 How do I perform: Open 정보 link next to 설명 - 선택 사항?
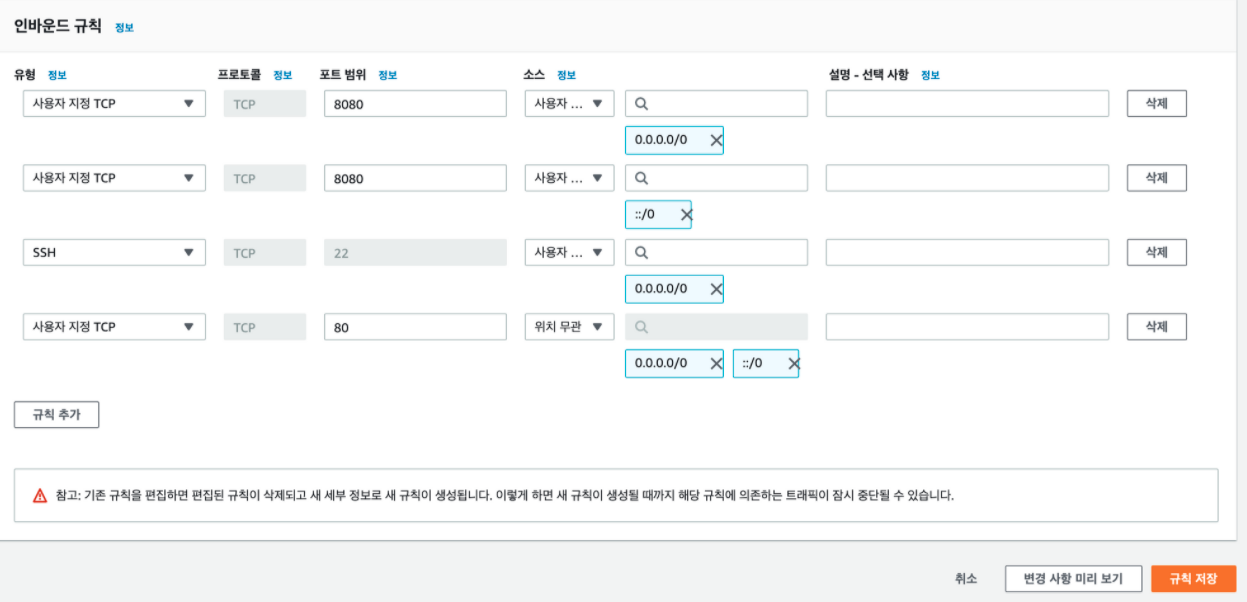click(x=930, y=75)
